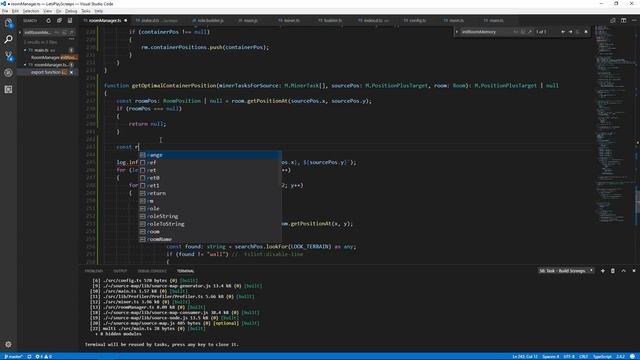Synchronize changes from the status bar
The height and width of the screenshot is (360, 640).
coord(29,357)
